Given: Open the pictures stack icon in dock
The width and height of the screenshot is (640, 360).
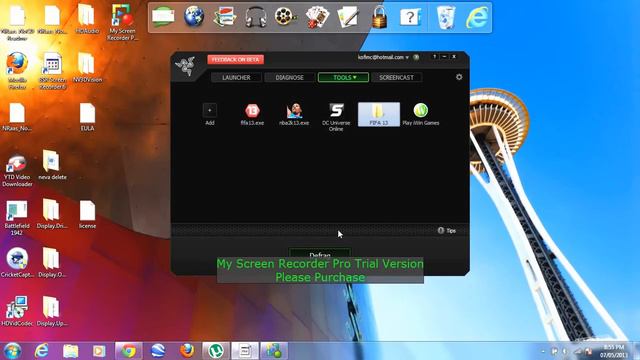Looking at the screenshot, I should coord(225,17).
